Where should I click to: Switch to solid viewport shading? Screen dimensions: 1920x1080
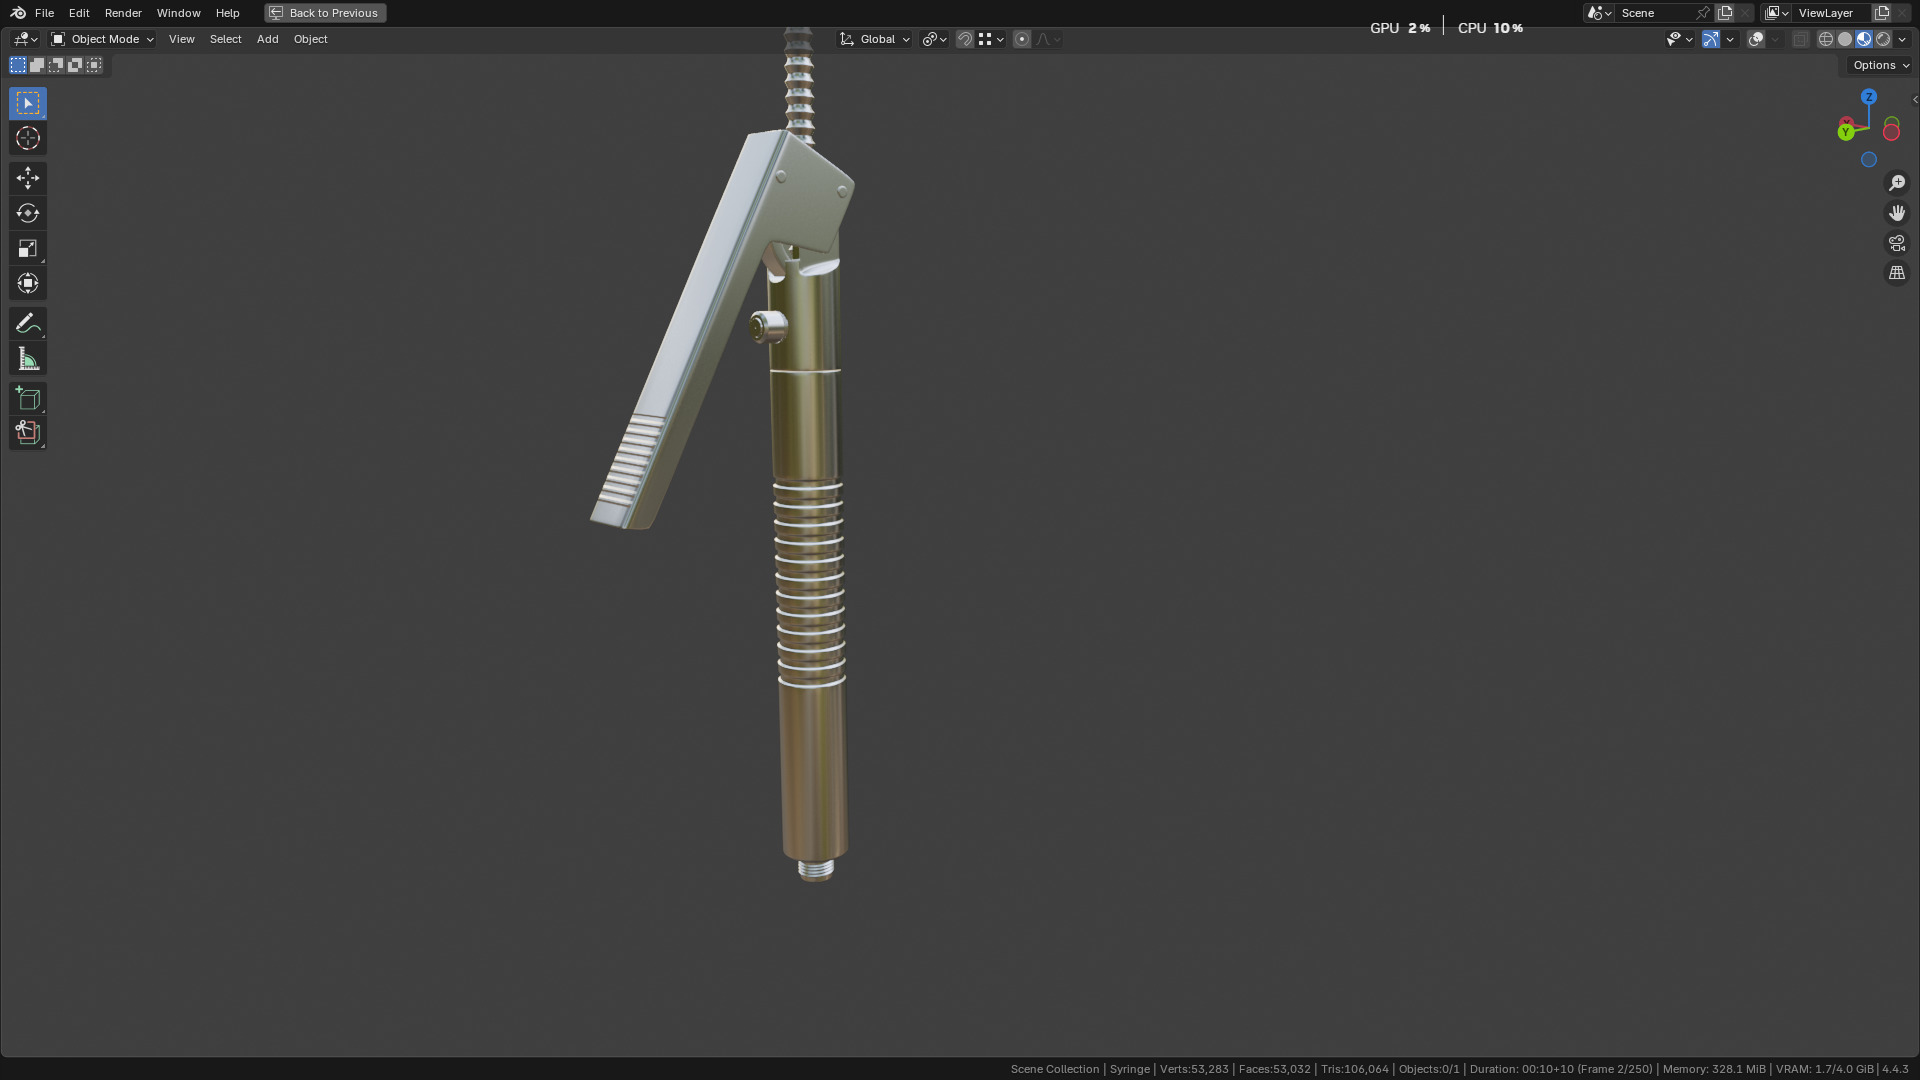[x=1845, y=39]
